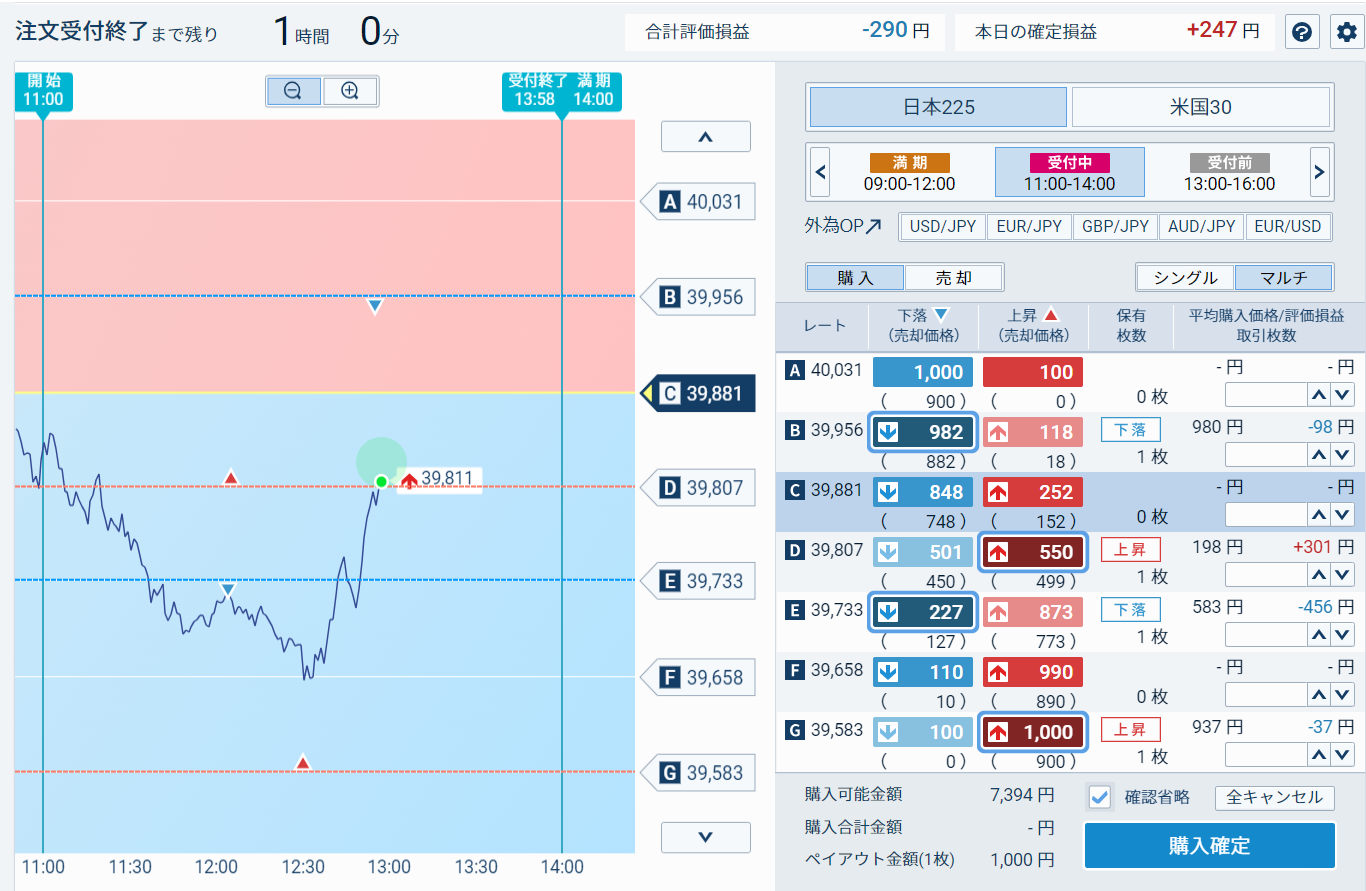
Task: Open the settings gear icon
Action: 1347,32
